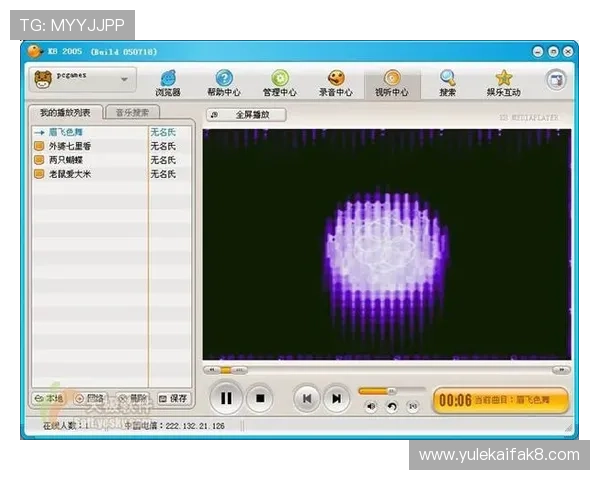Click the 保存 save playlist button

coord(174,398)
